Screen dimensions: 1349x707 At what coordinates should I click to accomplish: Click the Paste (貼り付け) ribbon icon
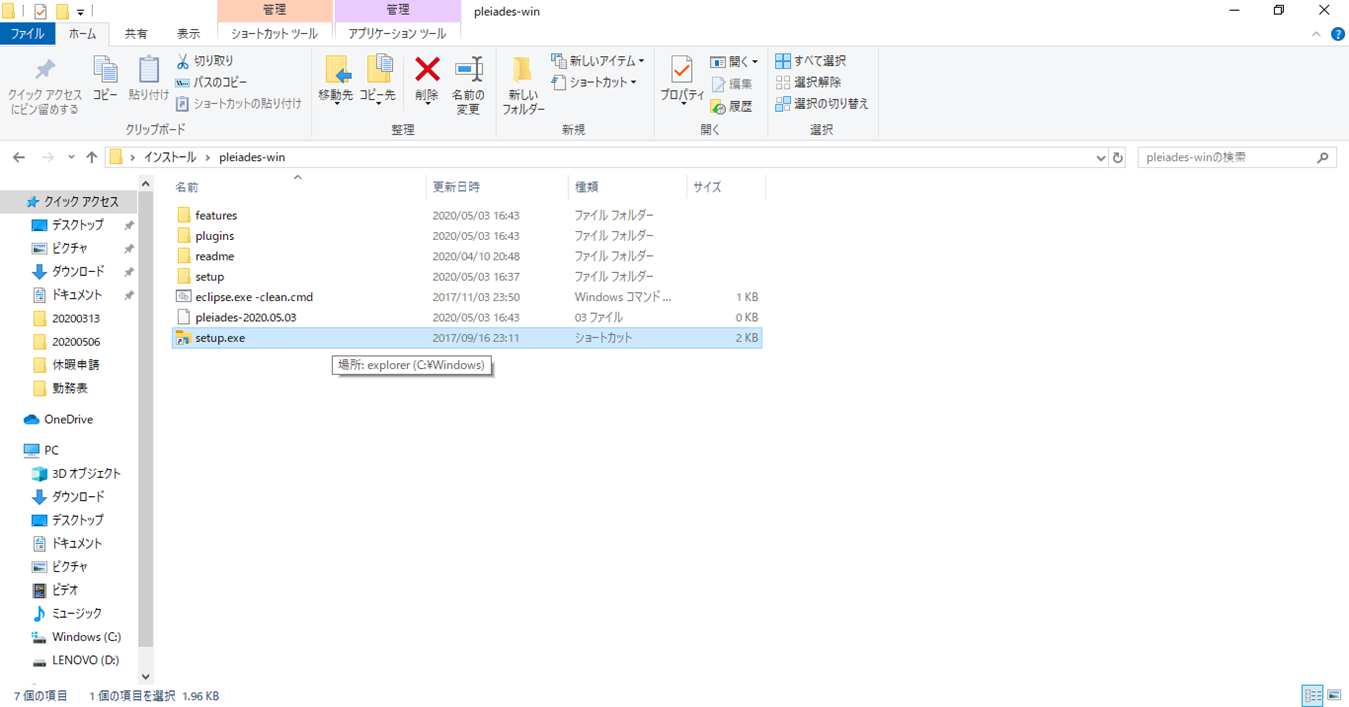point(149,70)
